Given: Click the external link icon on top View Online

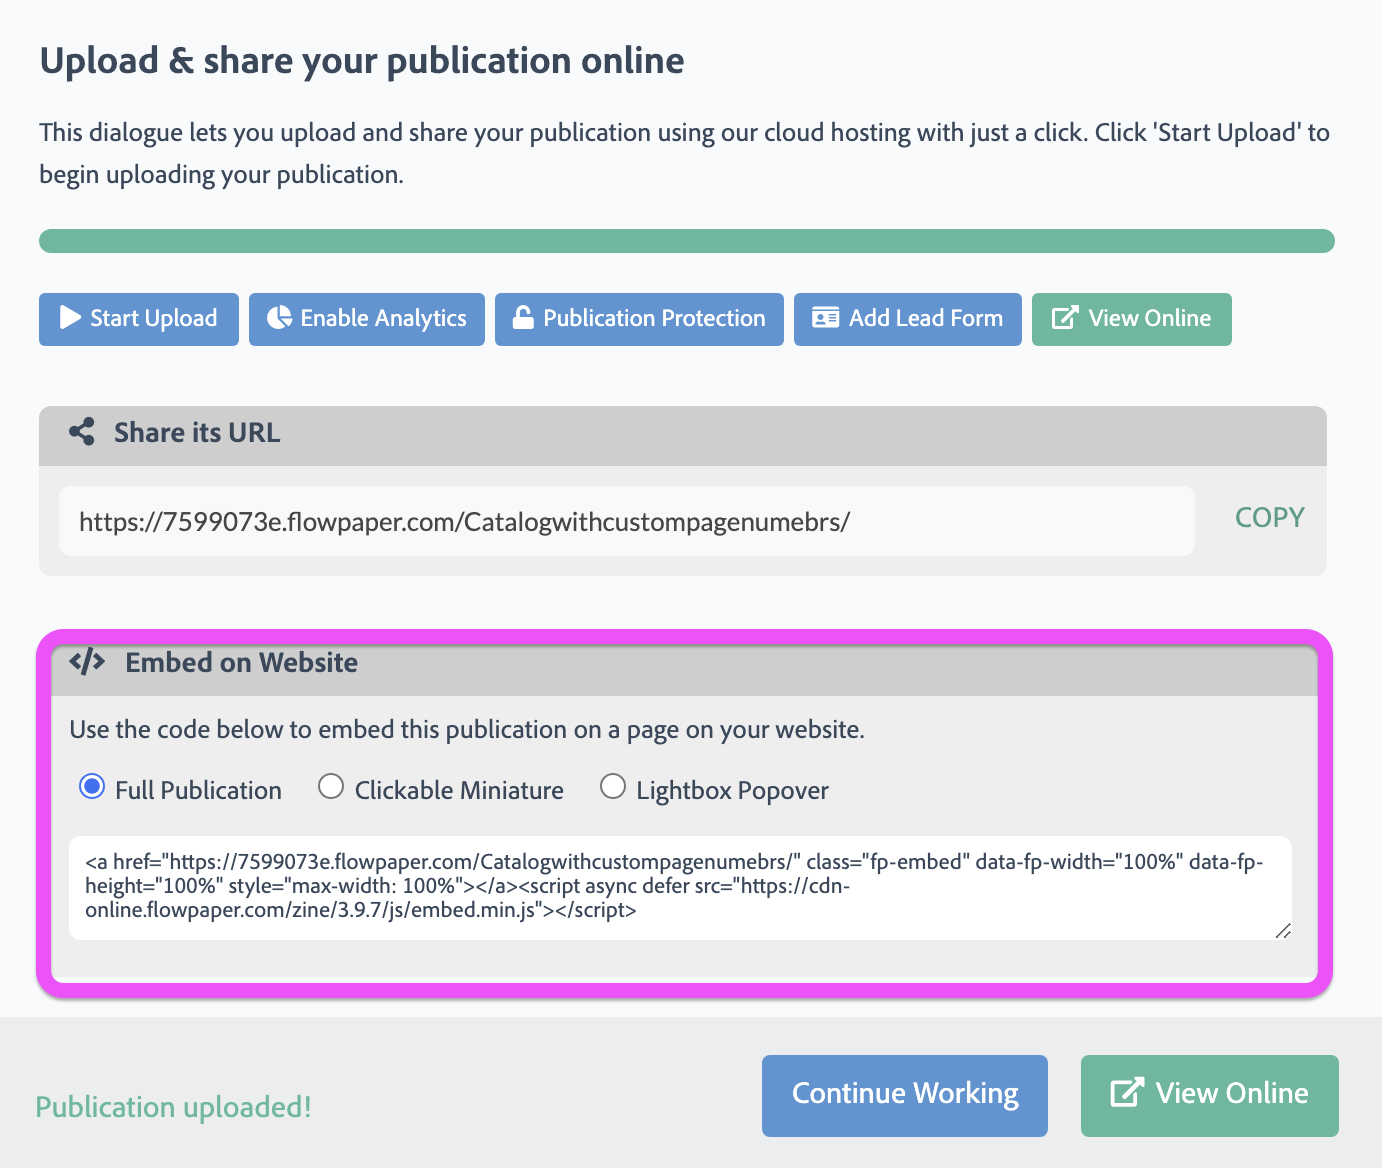Looking at the screenshot, I should click(x=1065, y=318).
